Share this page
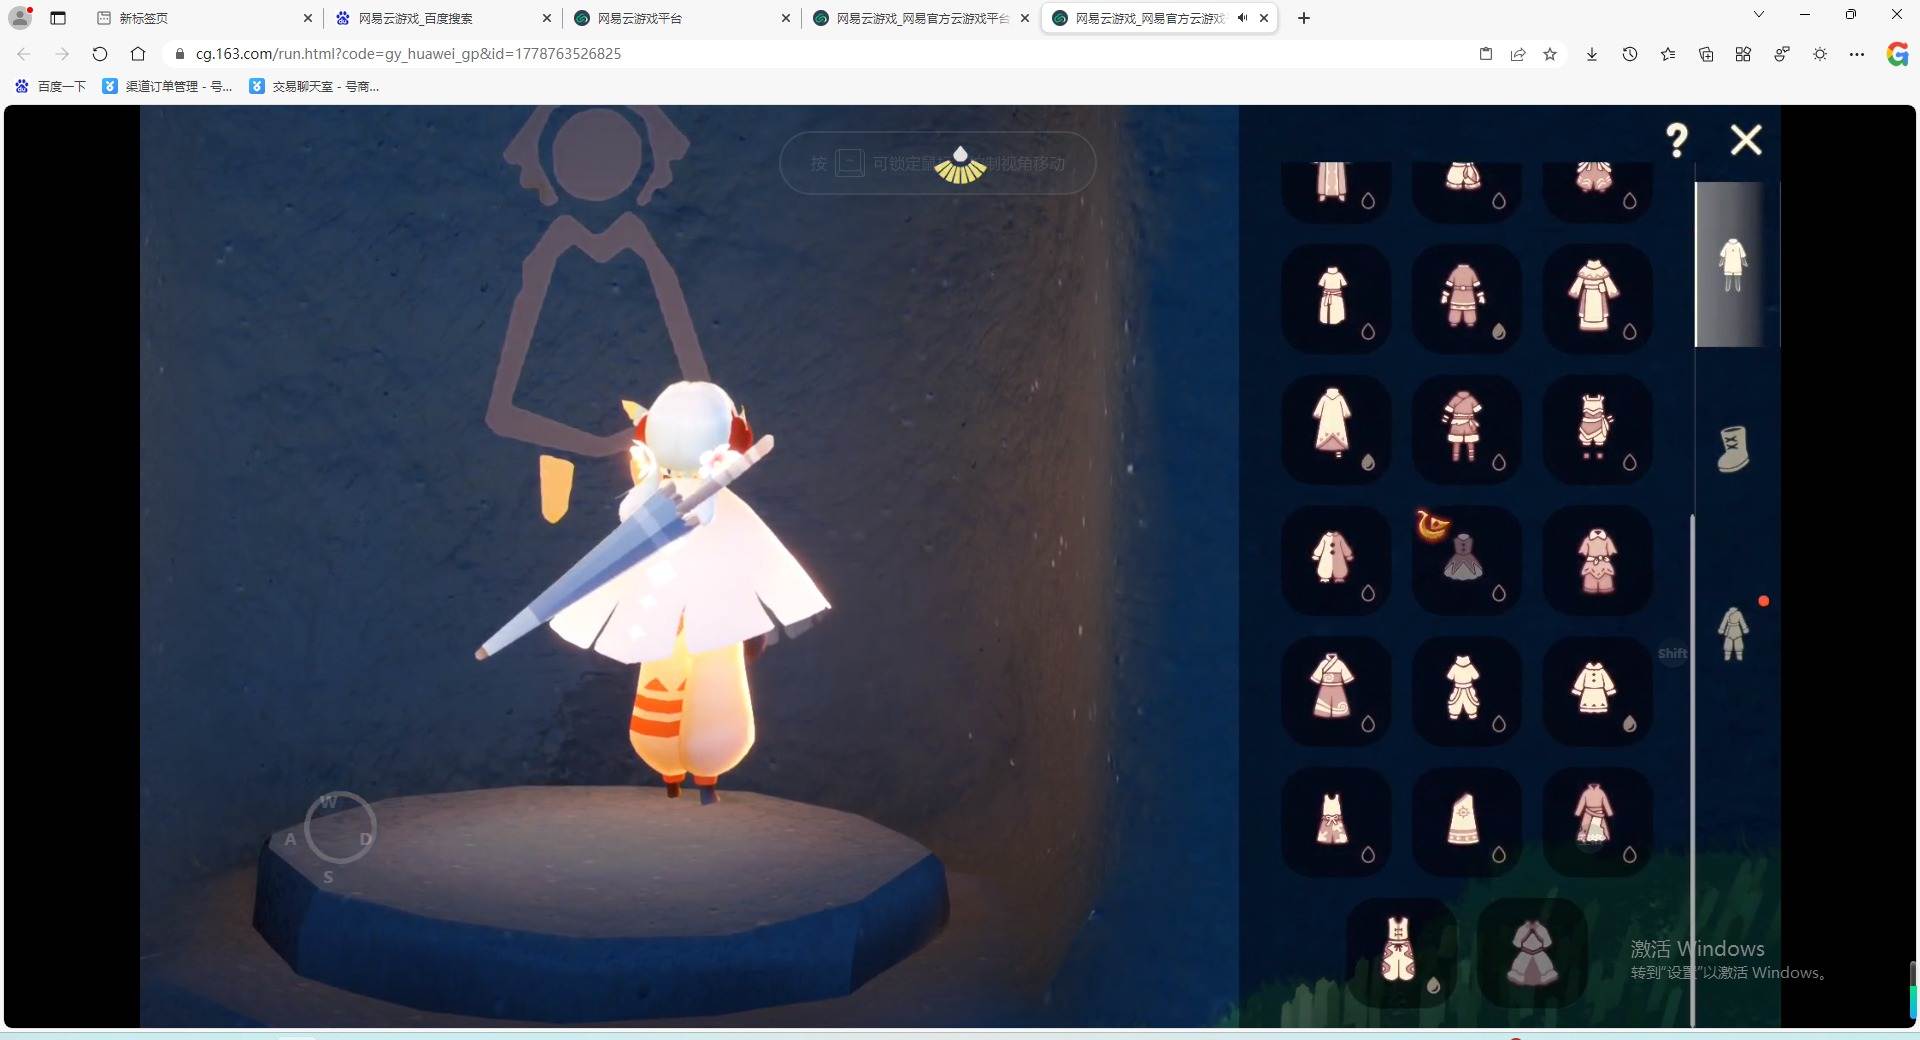1920x1040 pixels. pos(1518,54)
